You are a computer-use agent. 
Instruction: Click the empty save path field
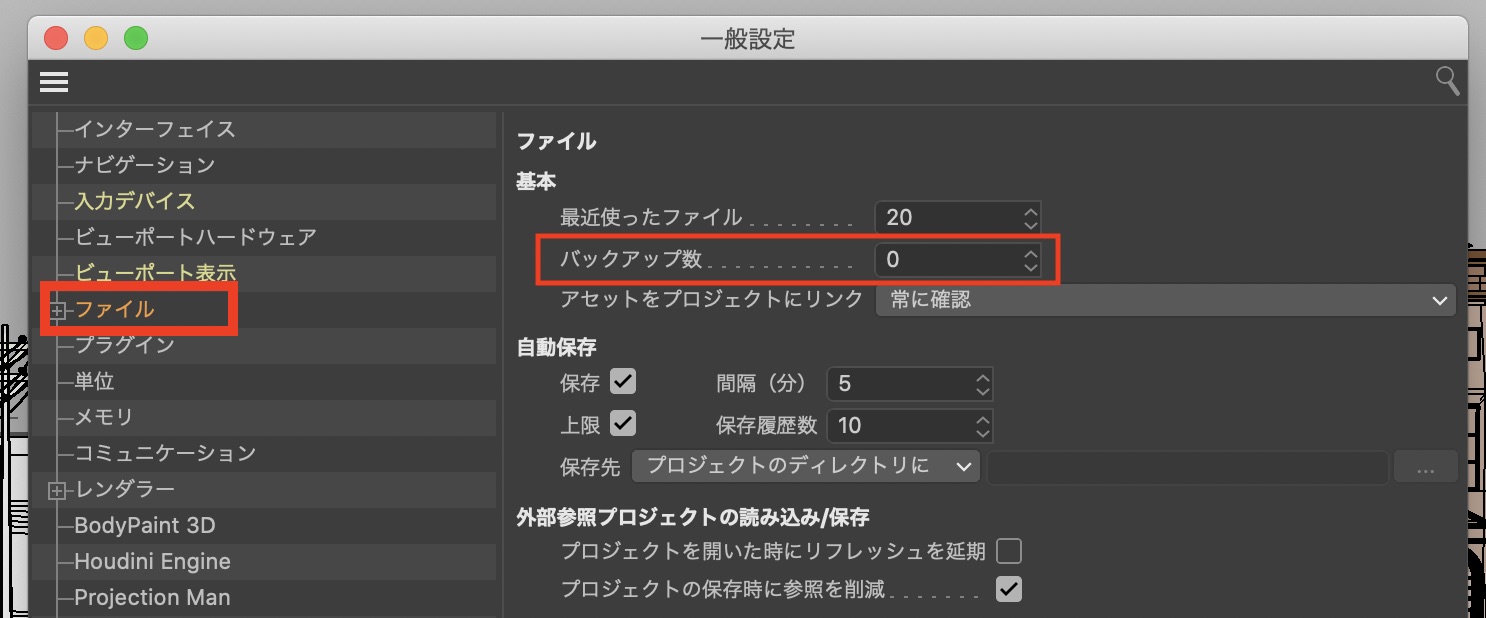[x=1187, y=467]
